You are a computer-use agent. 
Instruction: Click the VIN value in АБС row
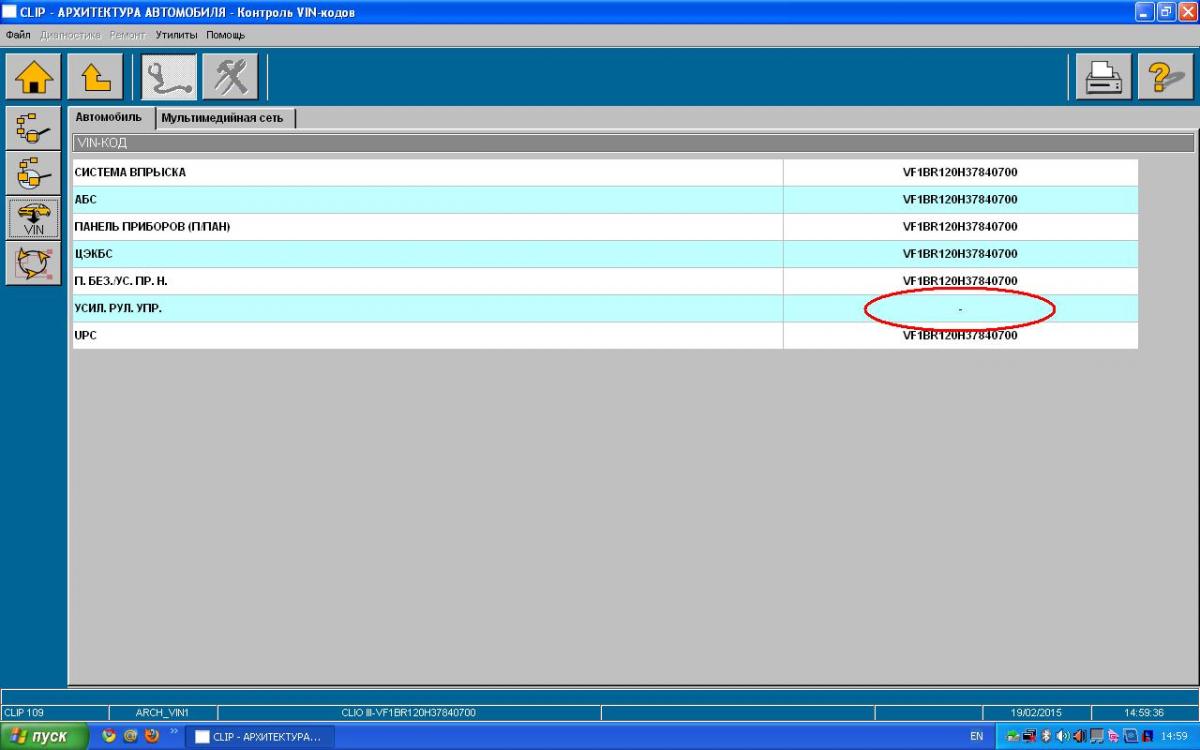point(960,199)
